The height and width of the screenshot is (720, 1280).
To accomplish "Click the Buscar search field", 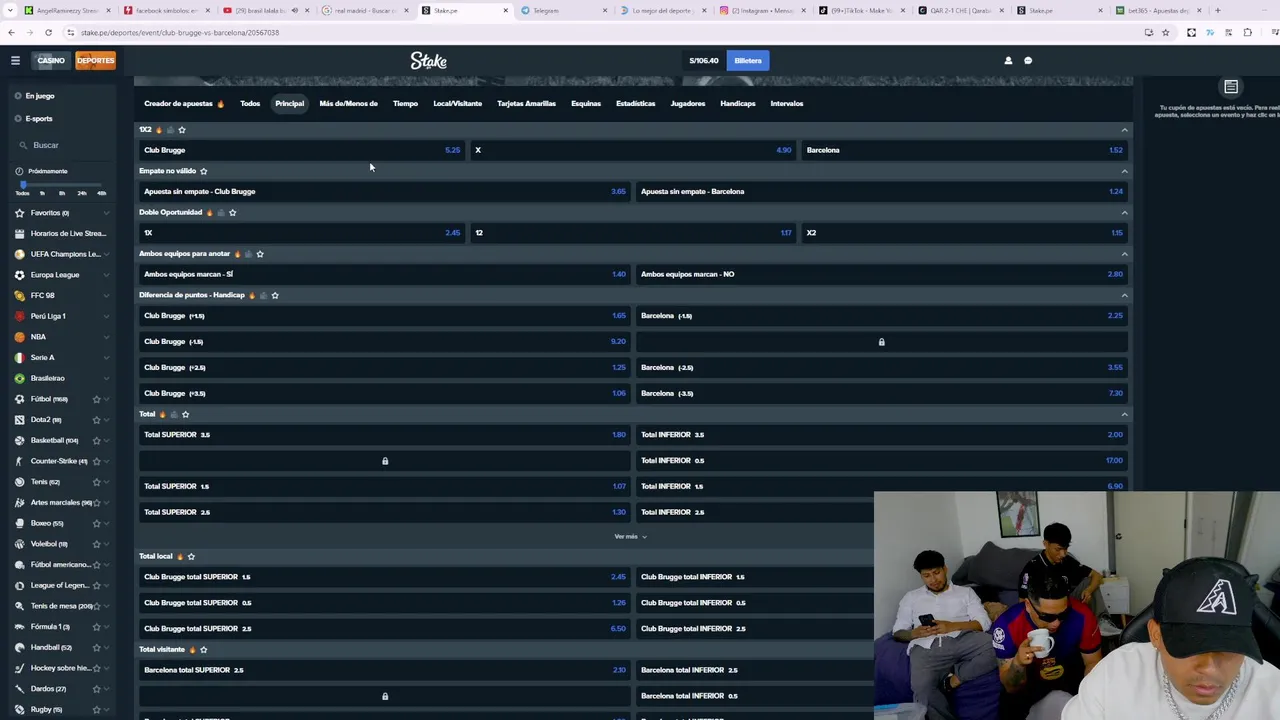I will click(62, 145).
